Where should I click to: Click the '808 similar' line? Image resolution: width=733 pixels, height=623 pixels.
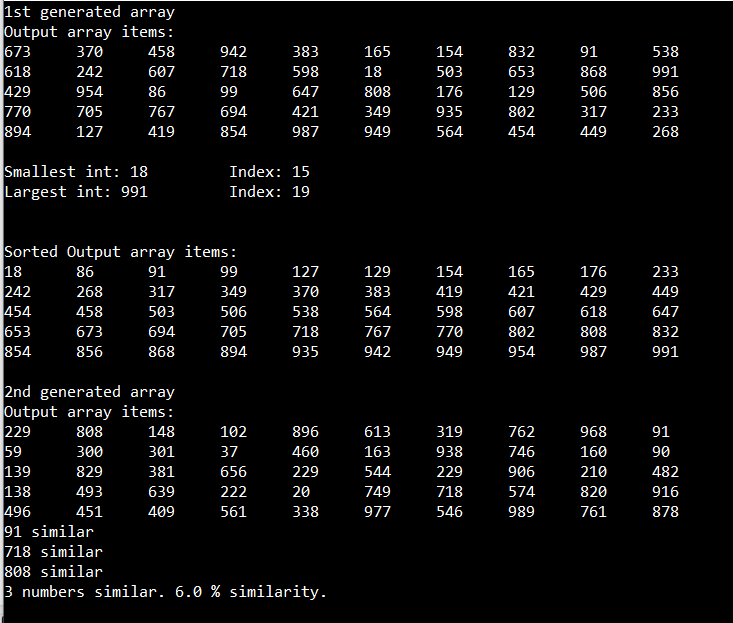click(53, 572)
